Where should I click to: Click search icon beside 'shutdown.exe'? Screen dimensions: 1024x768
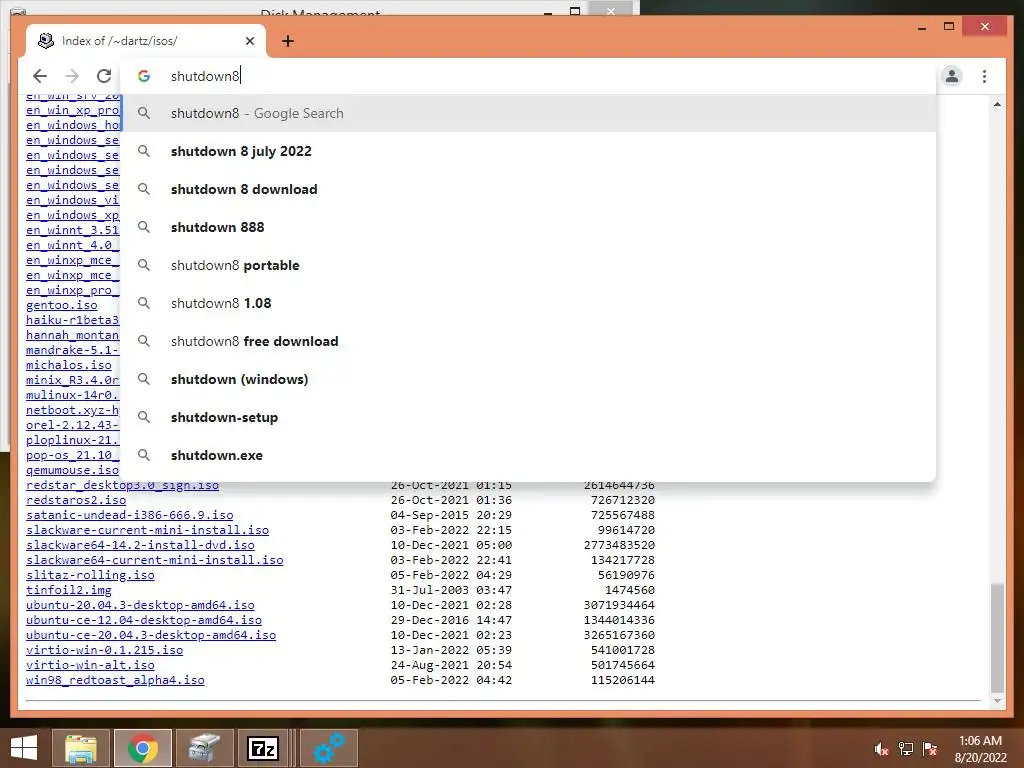click(x=144, y=455)
